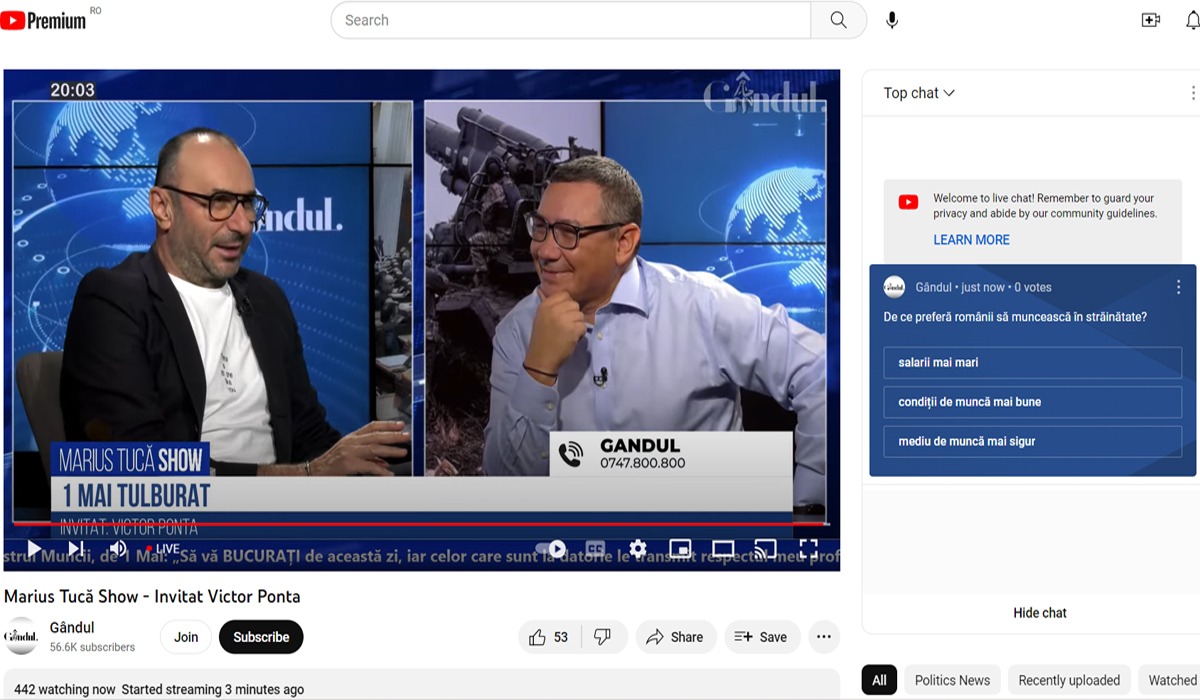Viewport: 1200px width, 700px height.
Task: Open notifications bell icon
Action: (1193, 20)
